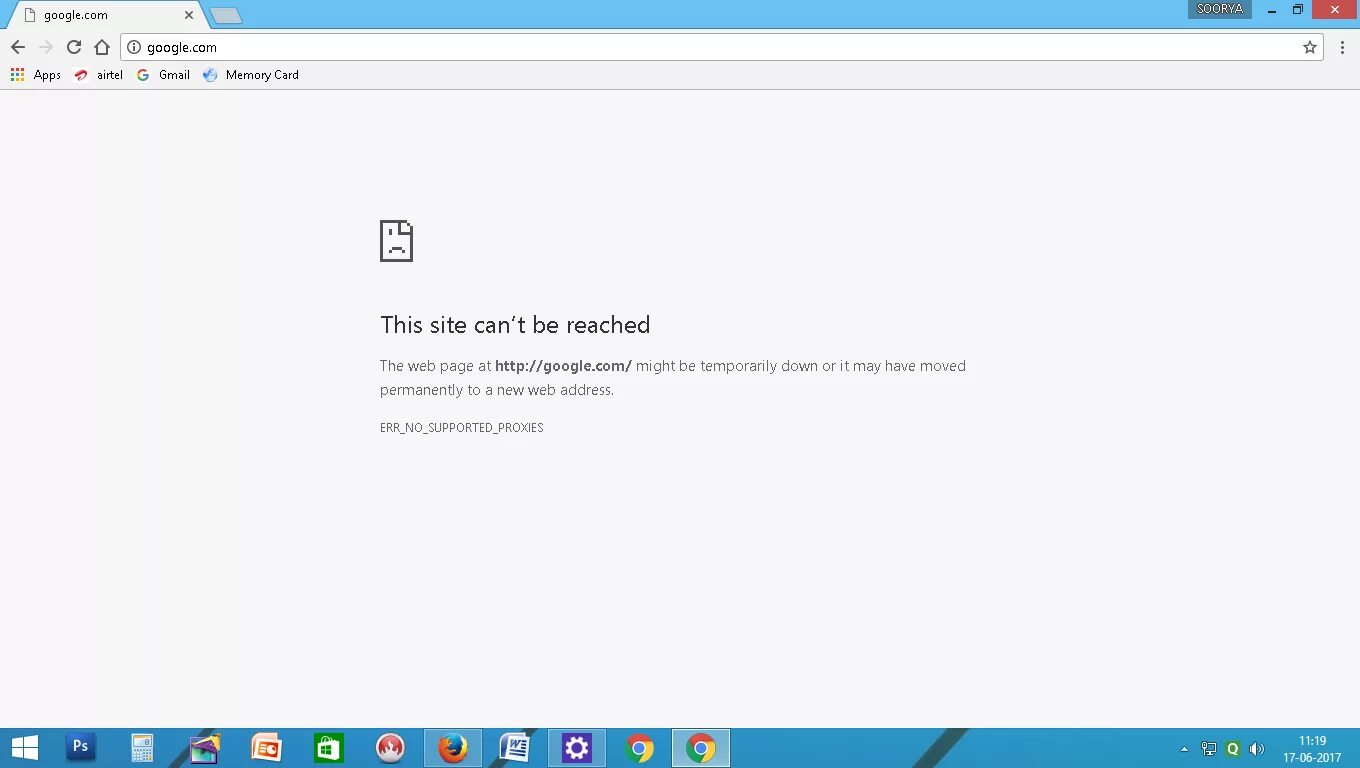Expand hidden system tray icons
Screen dimensions: 1360x768
(1183, 748)
